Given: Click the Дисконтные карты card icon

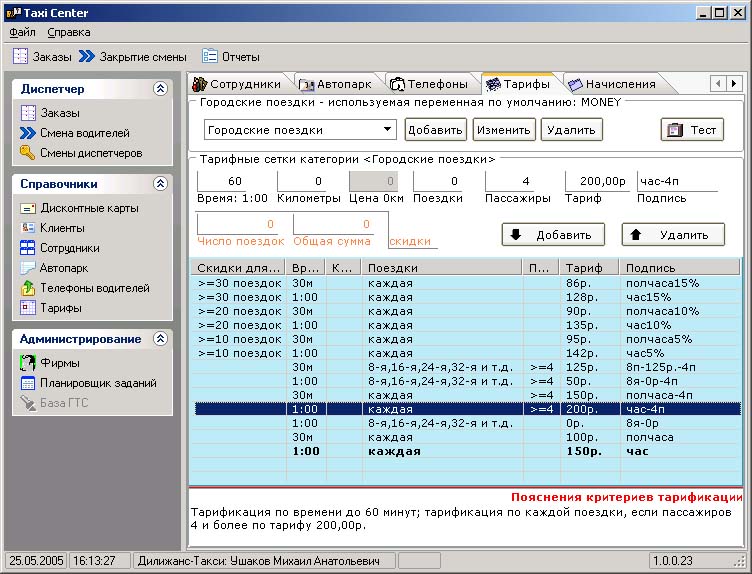Looking at the screenshot, I should tap(28, 208).
